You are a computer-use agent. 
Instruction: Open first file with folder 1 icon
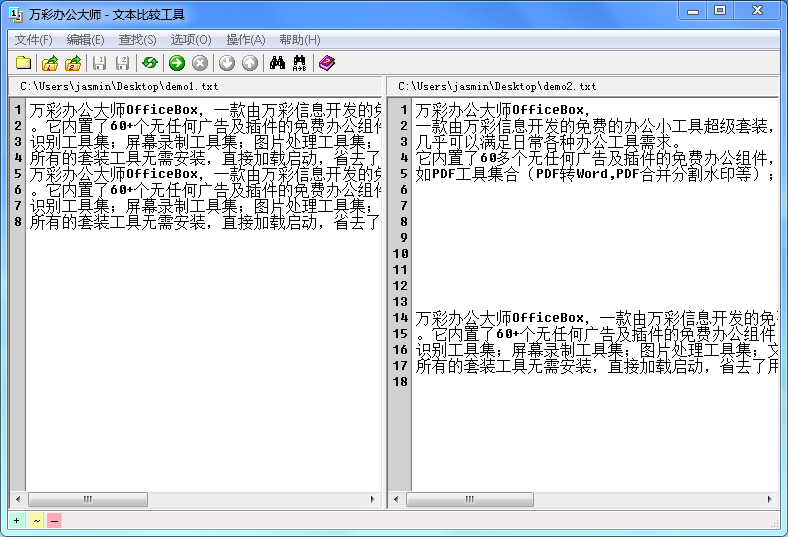50,63
